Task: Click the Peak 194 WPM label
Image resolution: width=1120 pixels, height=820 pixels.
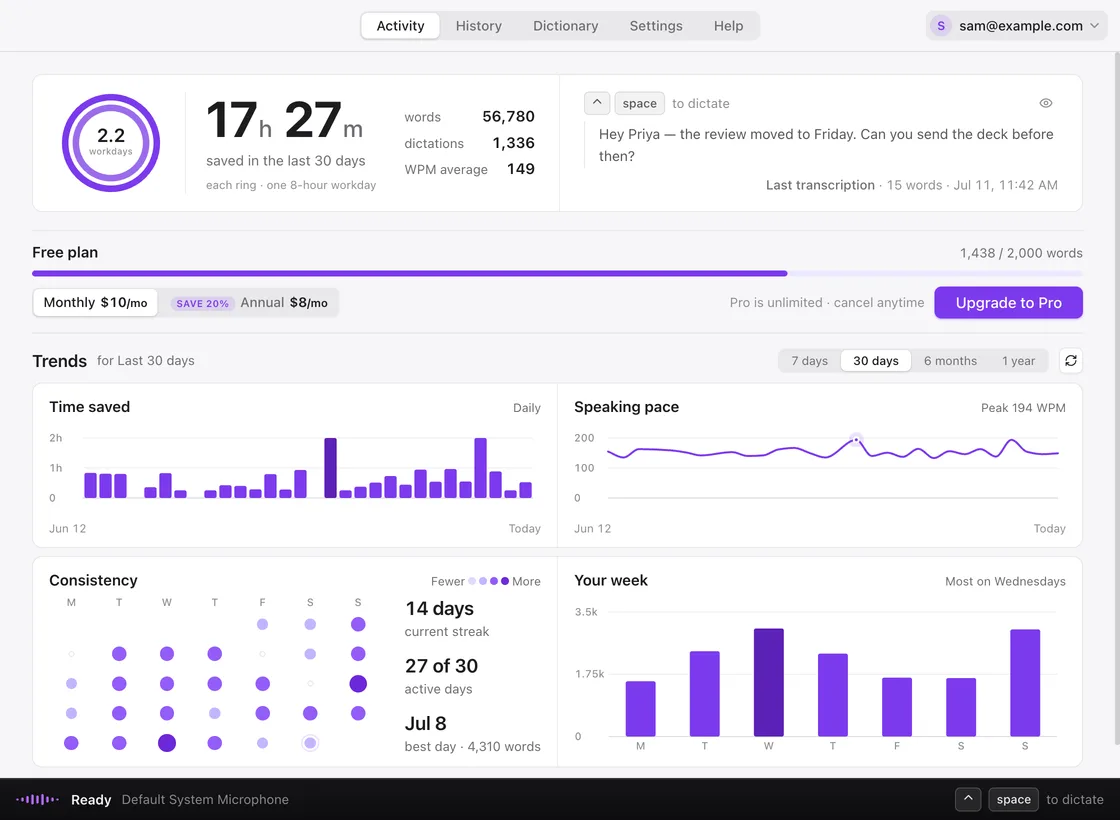Action: click(1023, 408)
